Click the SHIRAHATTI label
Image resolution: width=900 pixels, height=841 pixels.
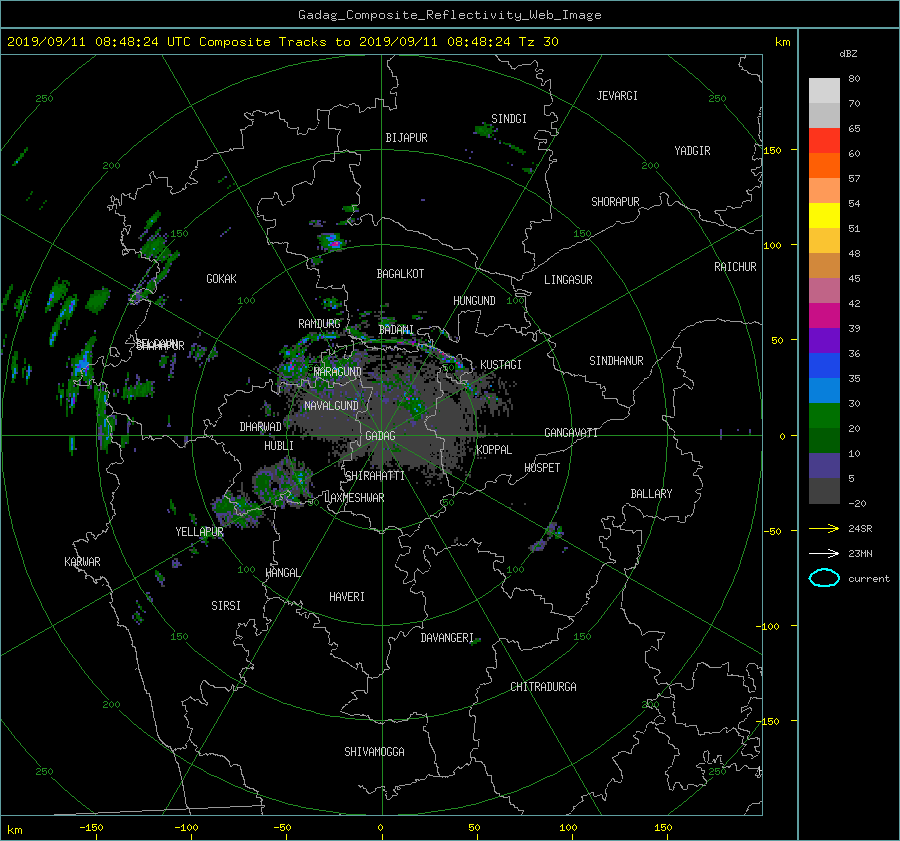(x=375, y=476)
